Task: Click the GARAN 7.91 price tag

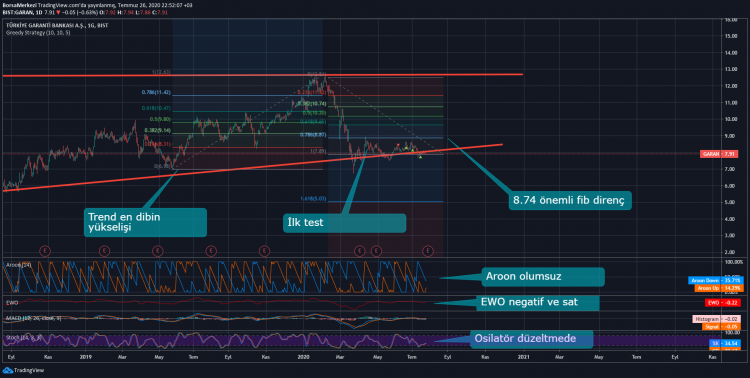Action: [719, 154]
